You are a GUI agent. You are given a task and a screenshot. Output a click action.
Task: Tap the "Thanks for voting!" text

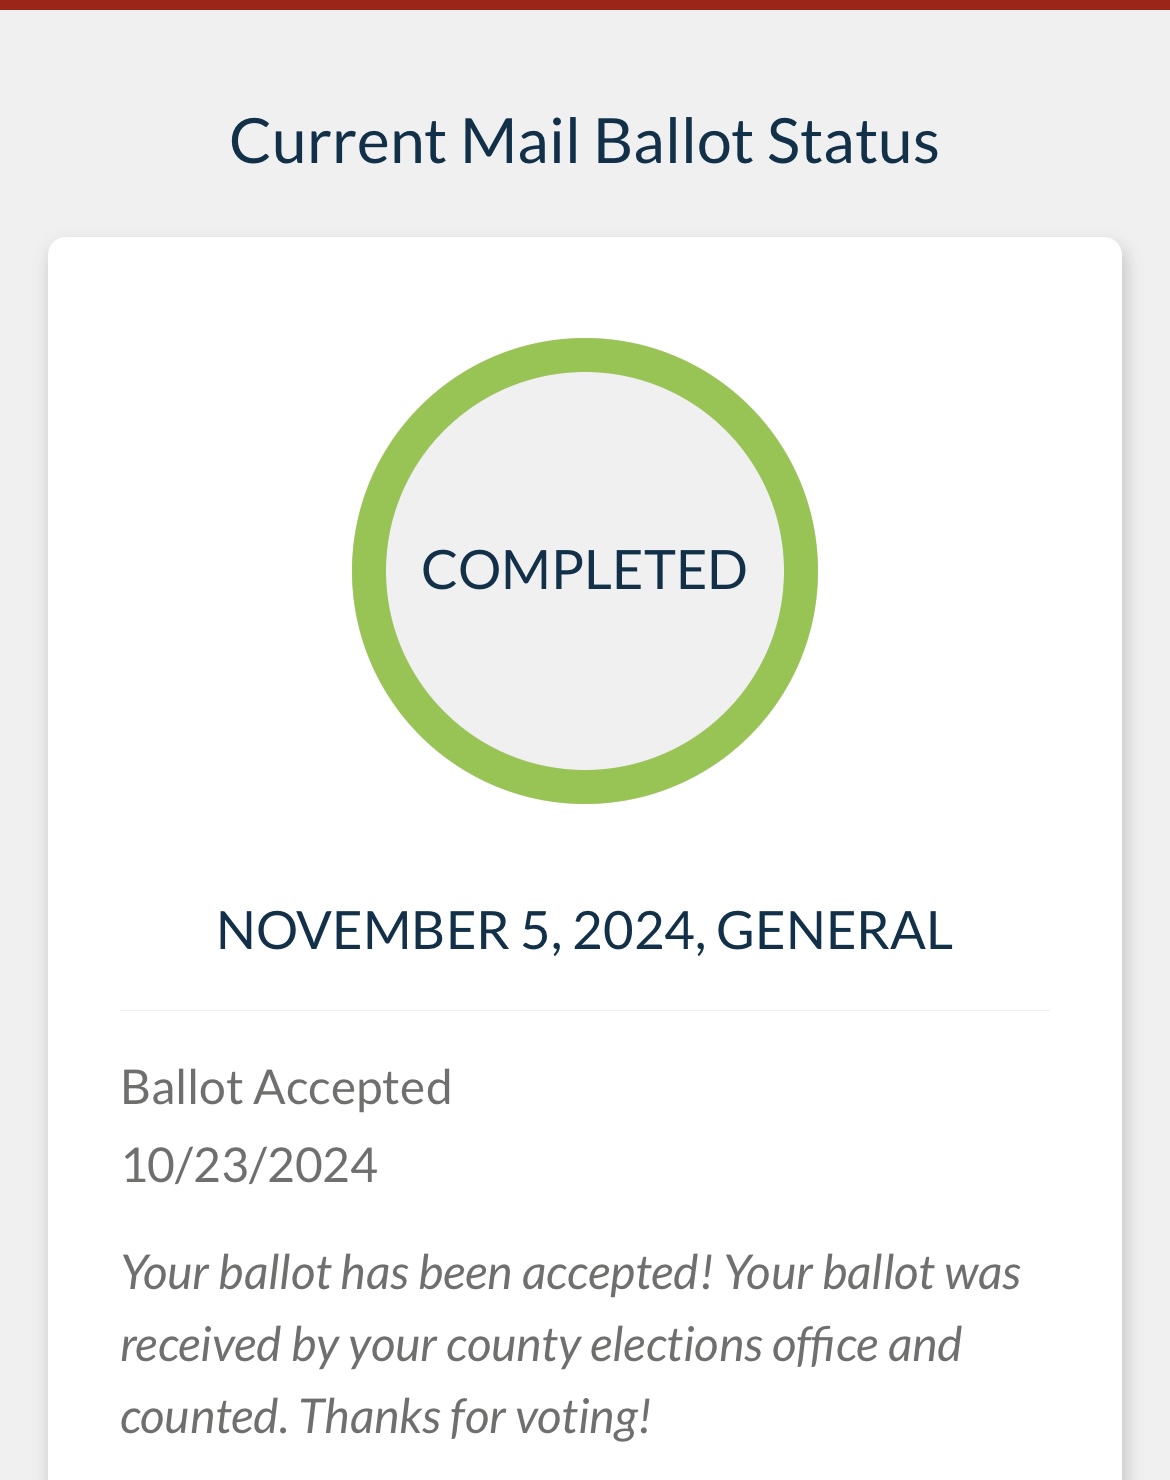[475, 1417]
